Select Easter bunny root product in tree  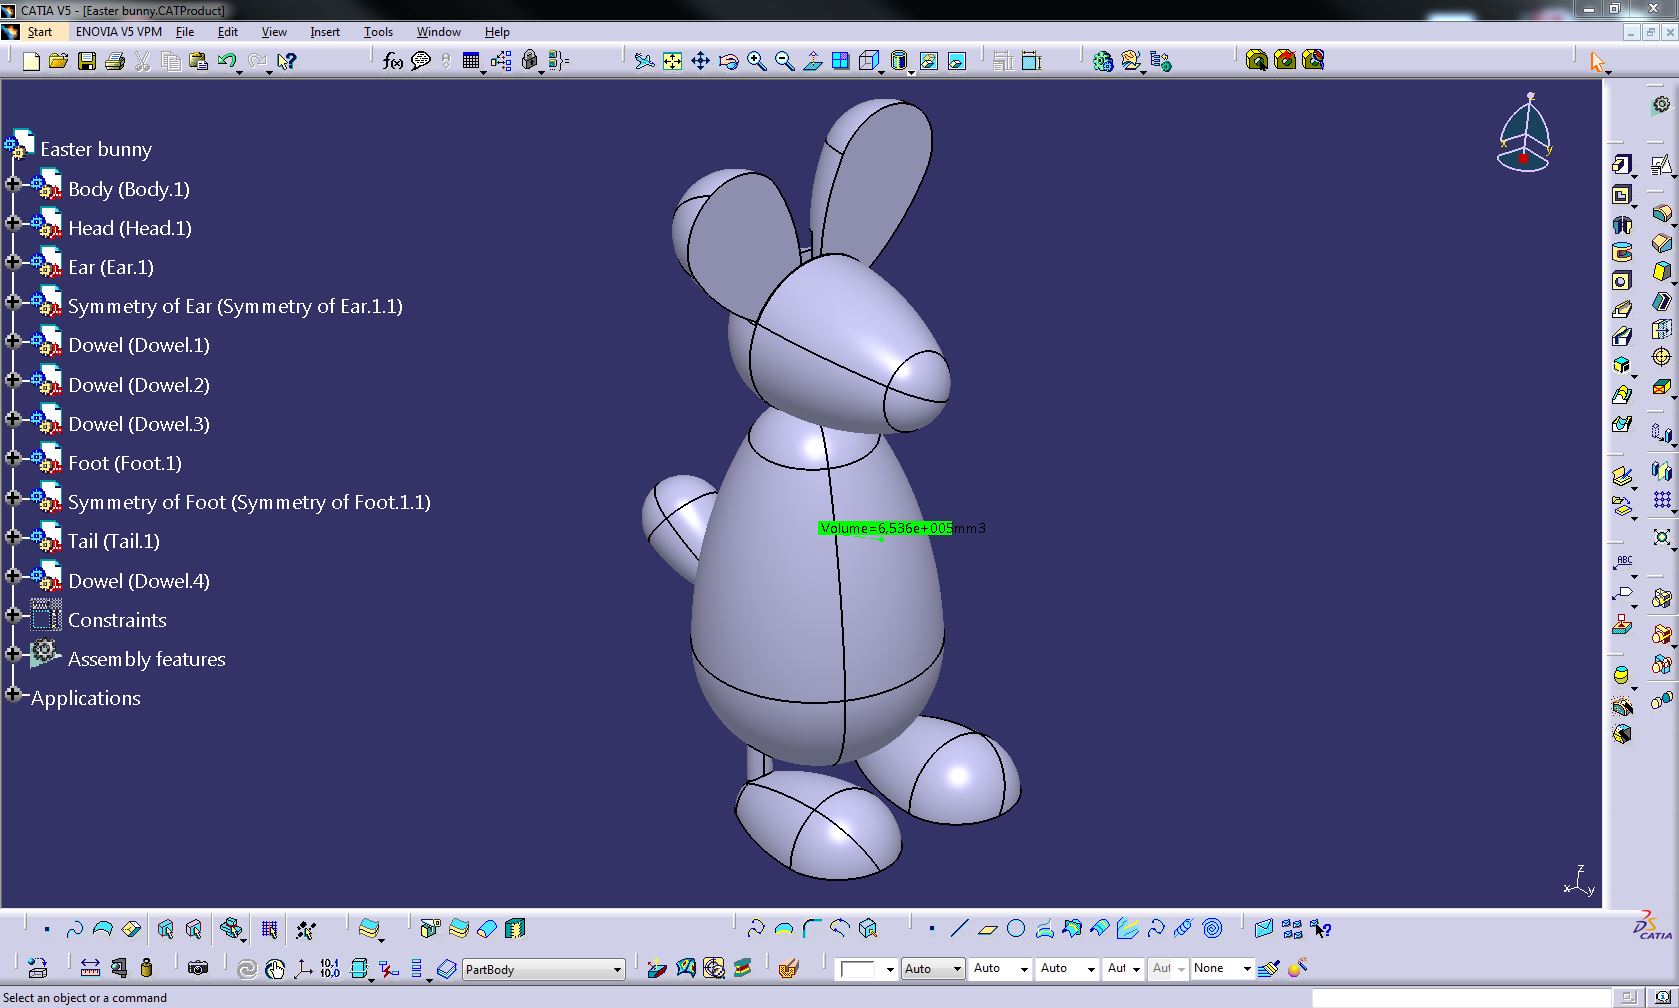pyautogui.click(x=96, y=149)
